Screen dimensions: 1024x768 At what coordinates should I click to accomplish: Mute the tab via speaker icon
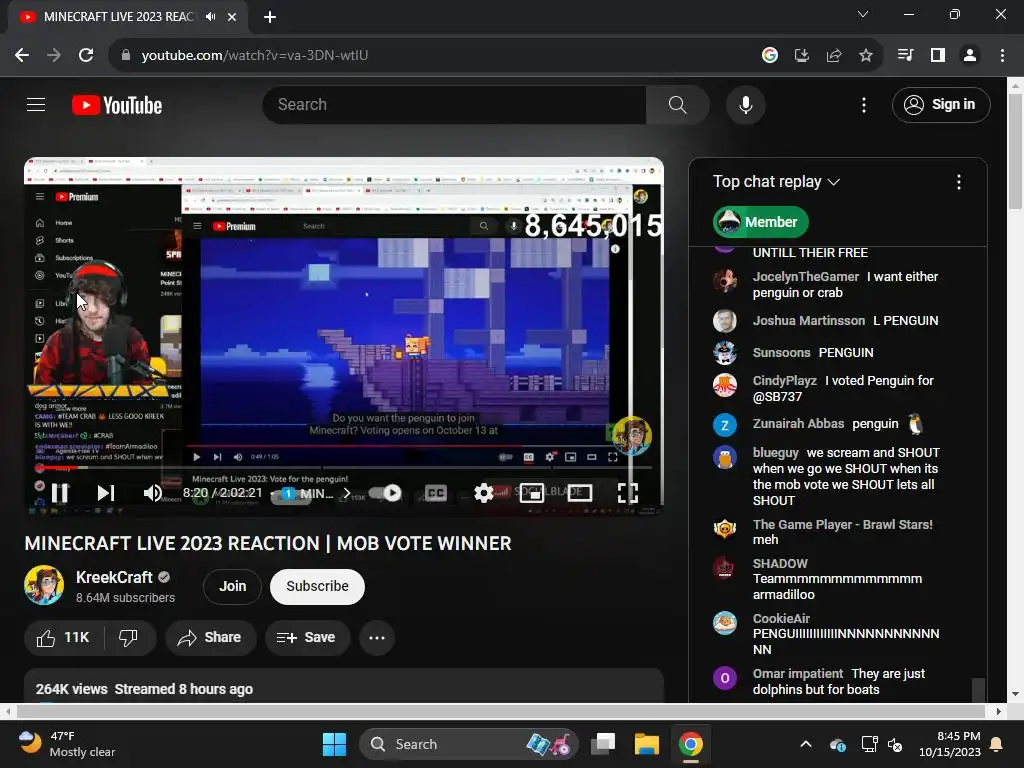click(210, 17)
